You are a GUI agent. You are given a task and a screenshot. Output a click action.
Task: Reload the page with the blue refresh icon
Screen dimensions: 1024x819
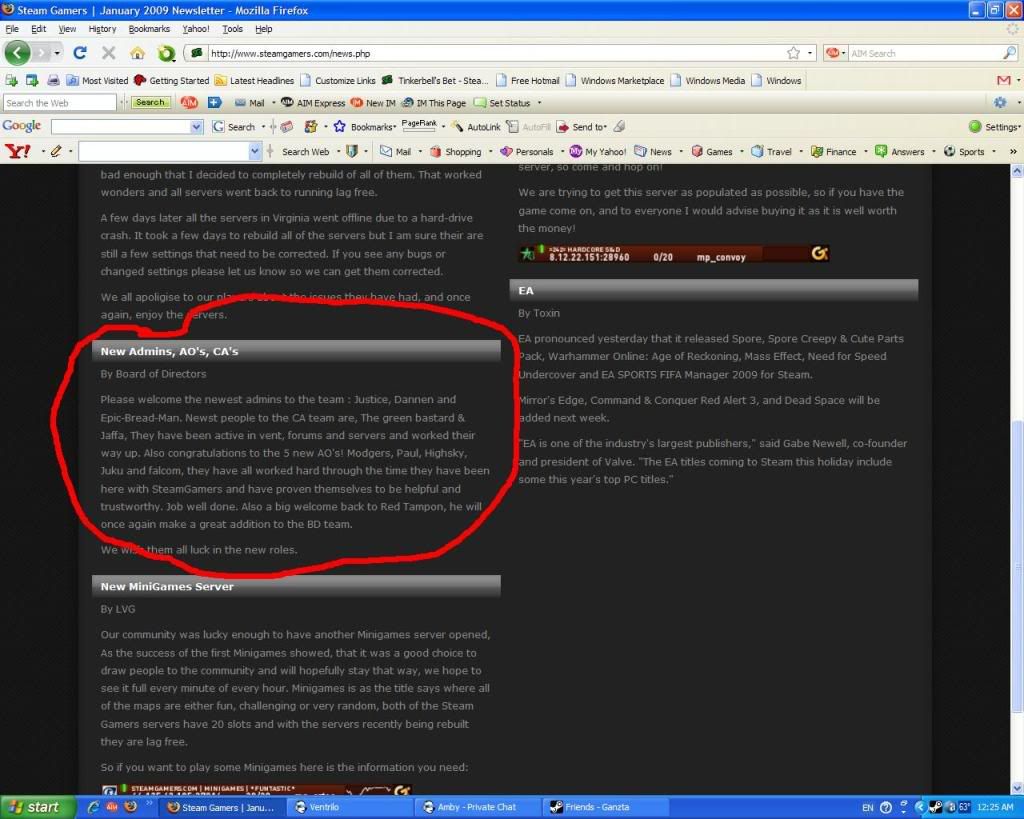[x=80, y=53]
